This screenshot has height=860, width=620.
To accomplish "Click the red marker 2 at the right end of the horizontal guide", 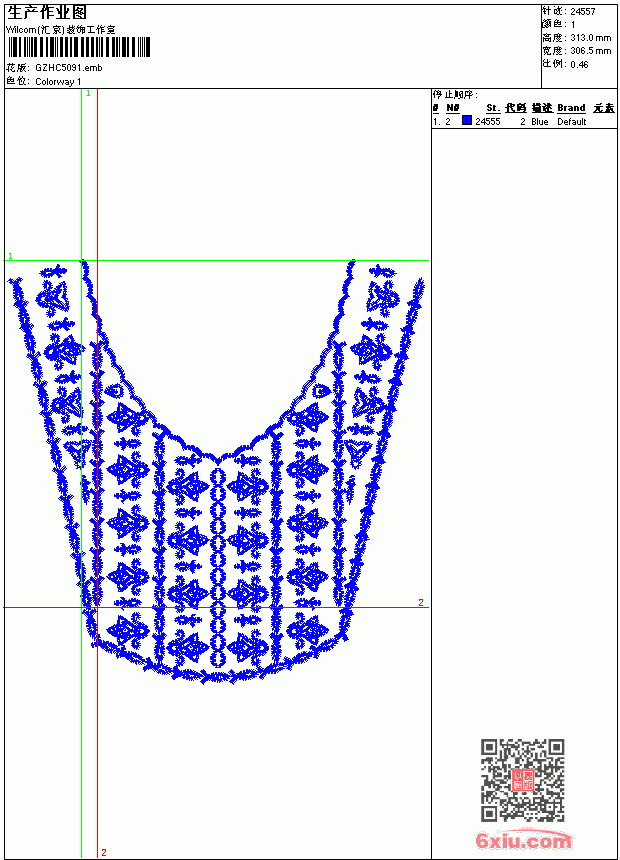I will [x=421, y=602].
